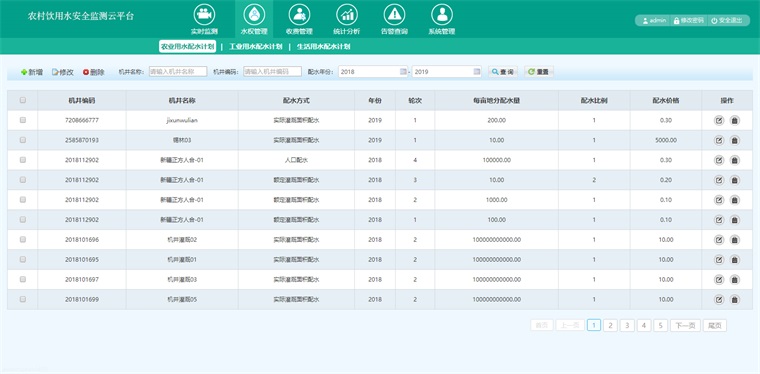Select the 收费管理 nav icon
The width and height of the screenshot is (760, 374).
click(299, 15)
